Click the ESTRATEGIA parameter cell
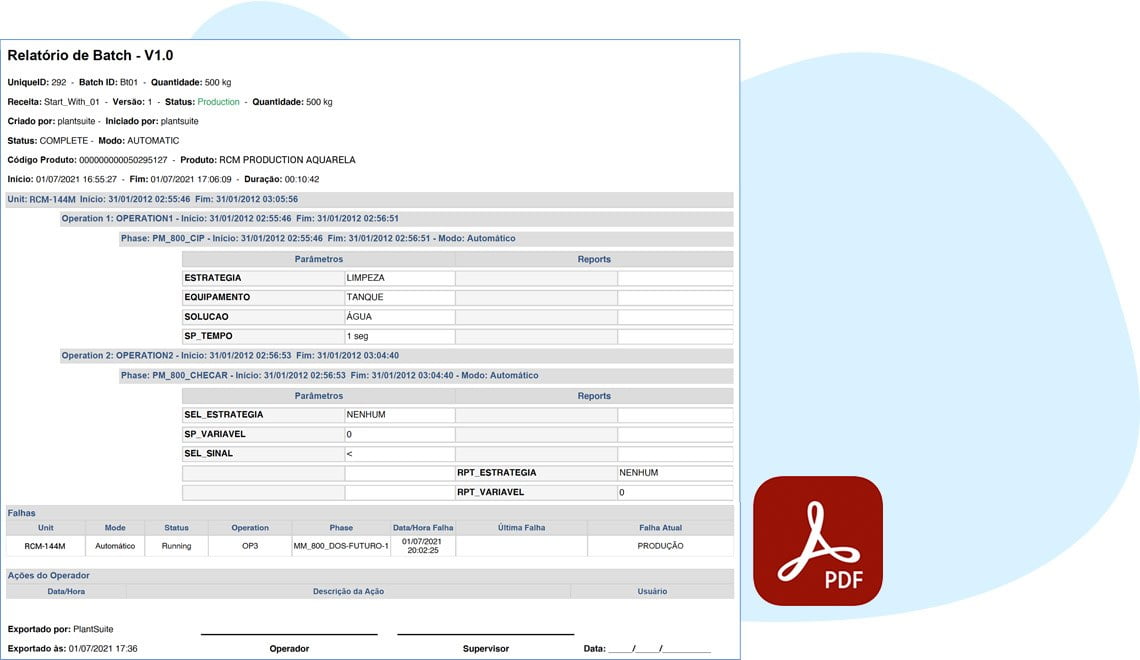Viewport: 1140px width, 660px height. click(263, 278)
